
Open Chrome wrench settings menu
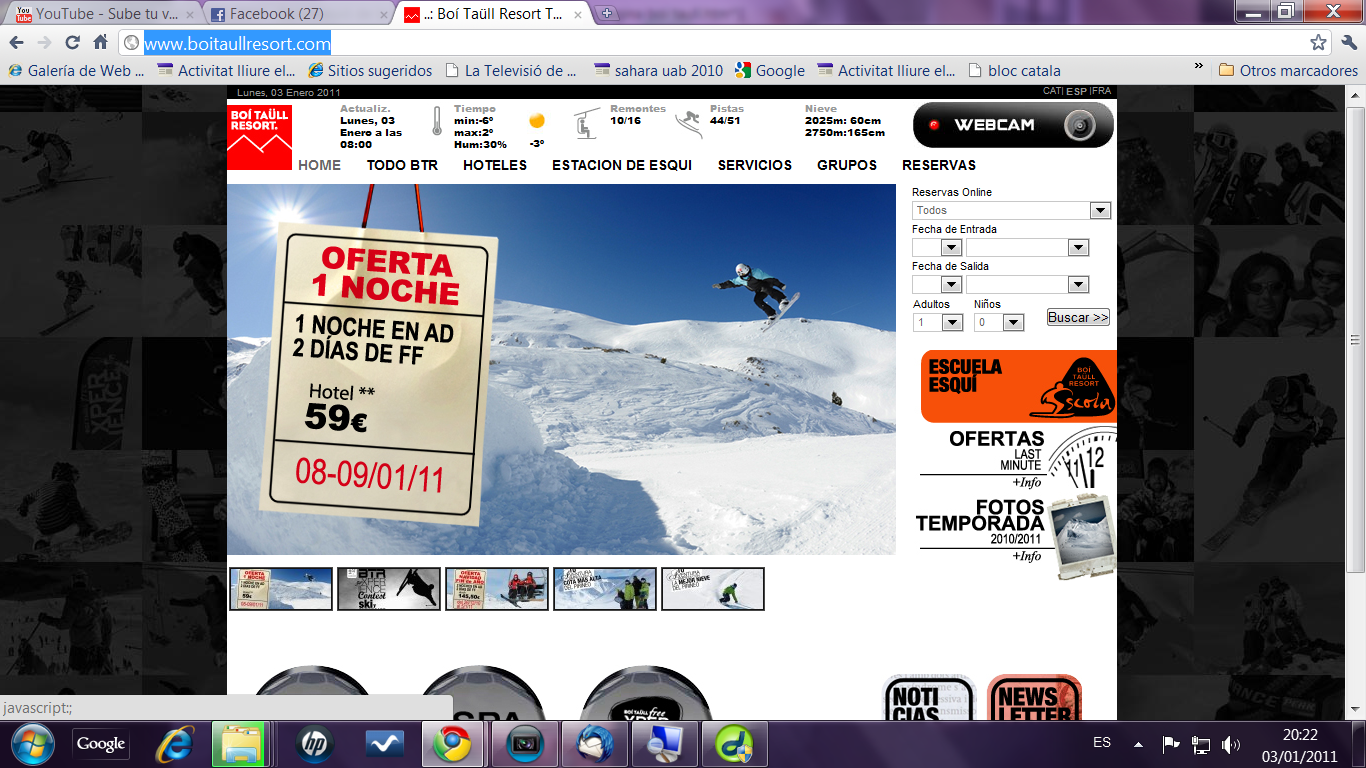1348,43
